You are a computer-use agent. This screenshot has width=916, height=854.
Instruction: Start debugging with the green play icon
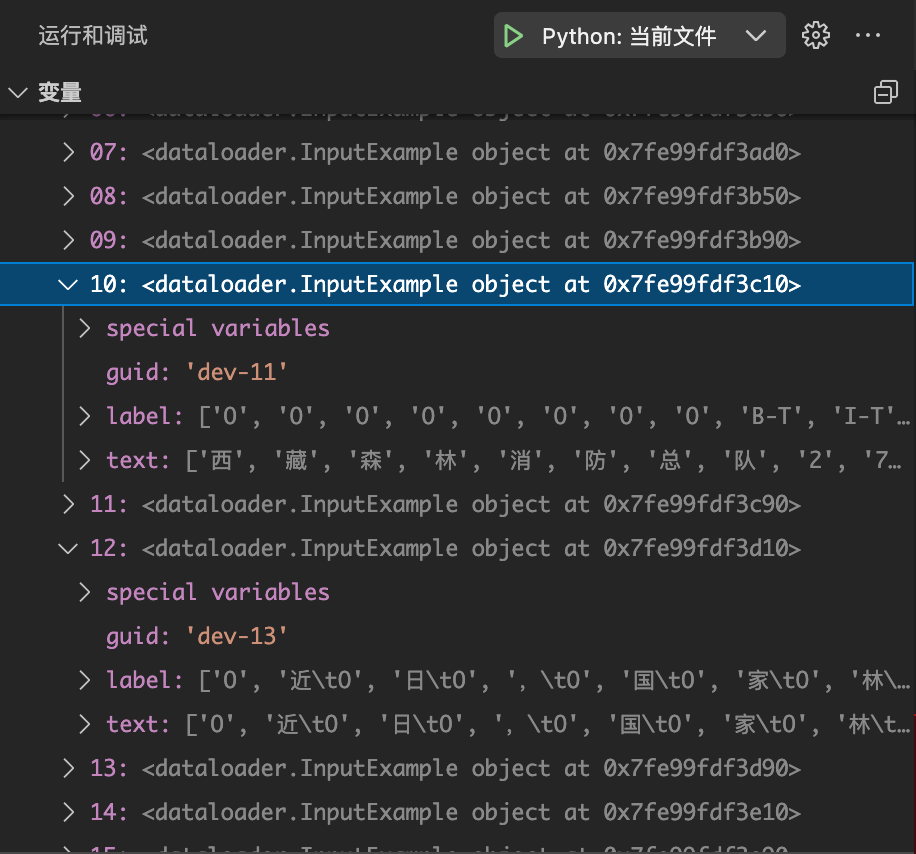(x=513, y=36)
